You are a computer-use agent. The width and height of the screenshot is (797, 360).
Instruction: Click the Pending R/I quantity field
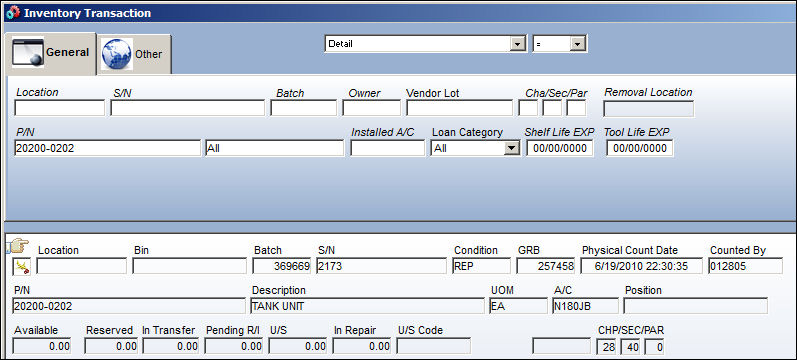pyautogui.click(x=234, y=346)
